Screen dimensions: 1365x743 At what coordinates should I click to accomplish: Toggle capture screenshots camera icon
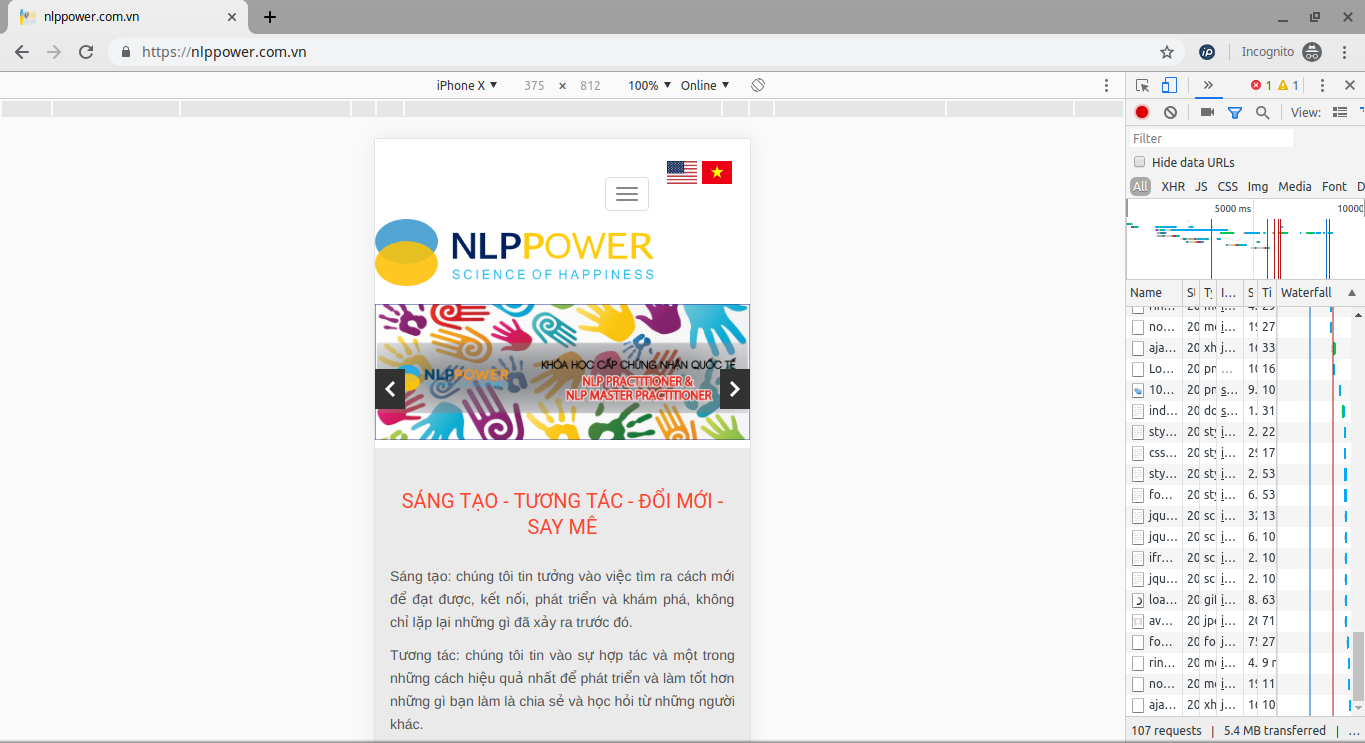click(x=1207, y=112)
